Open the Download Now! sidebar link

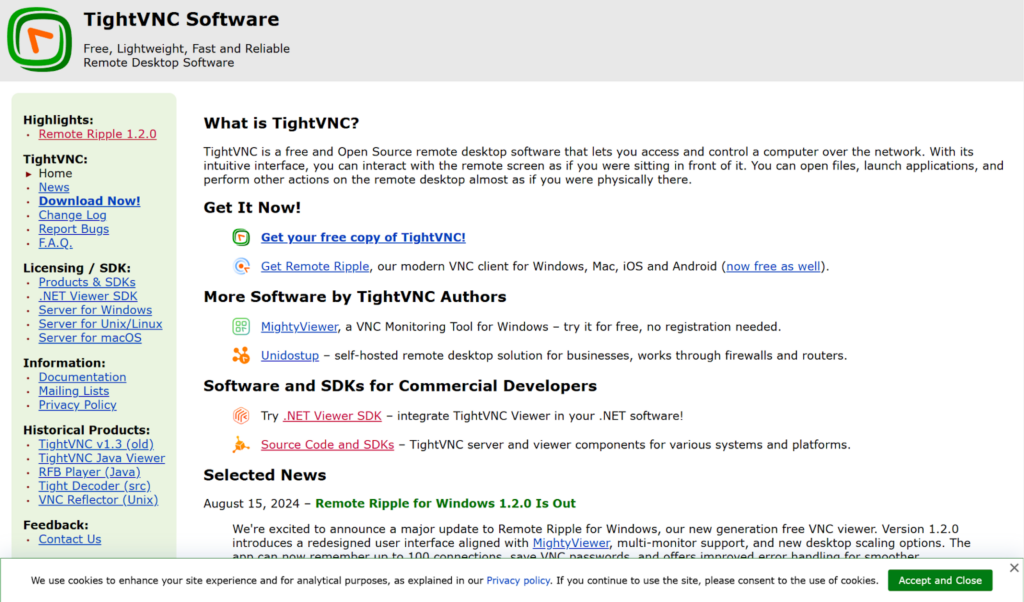coord(89,201)
